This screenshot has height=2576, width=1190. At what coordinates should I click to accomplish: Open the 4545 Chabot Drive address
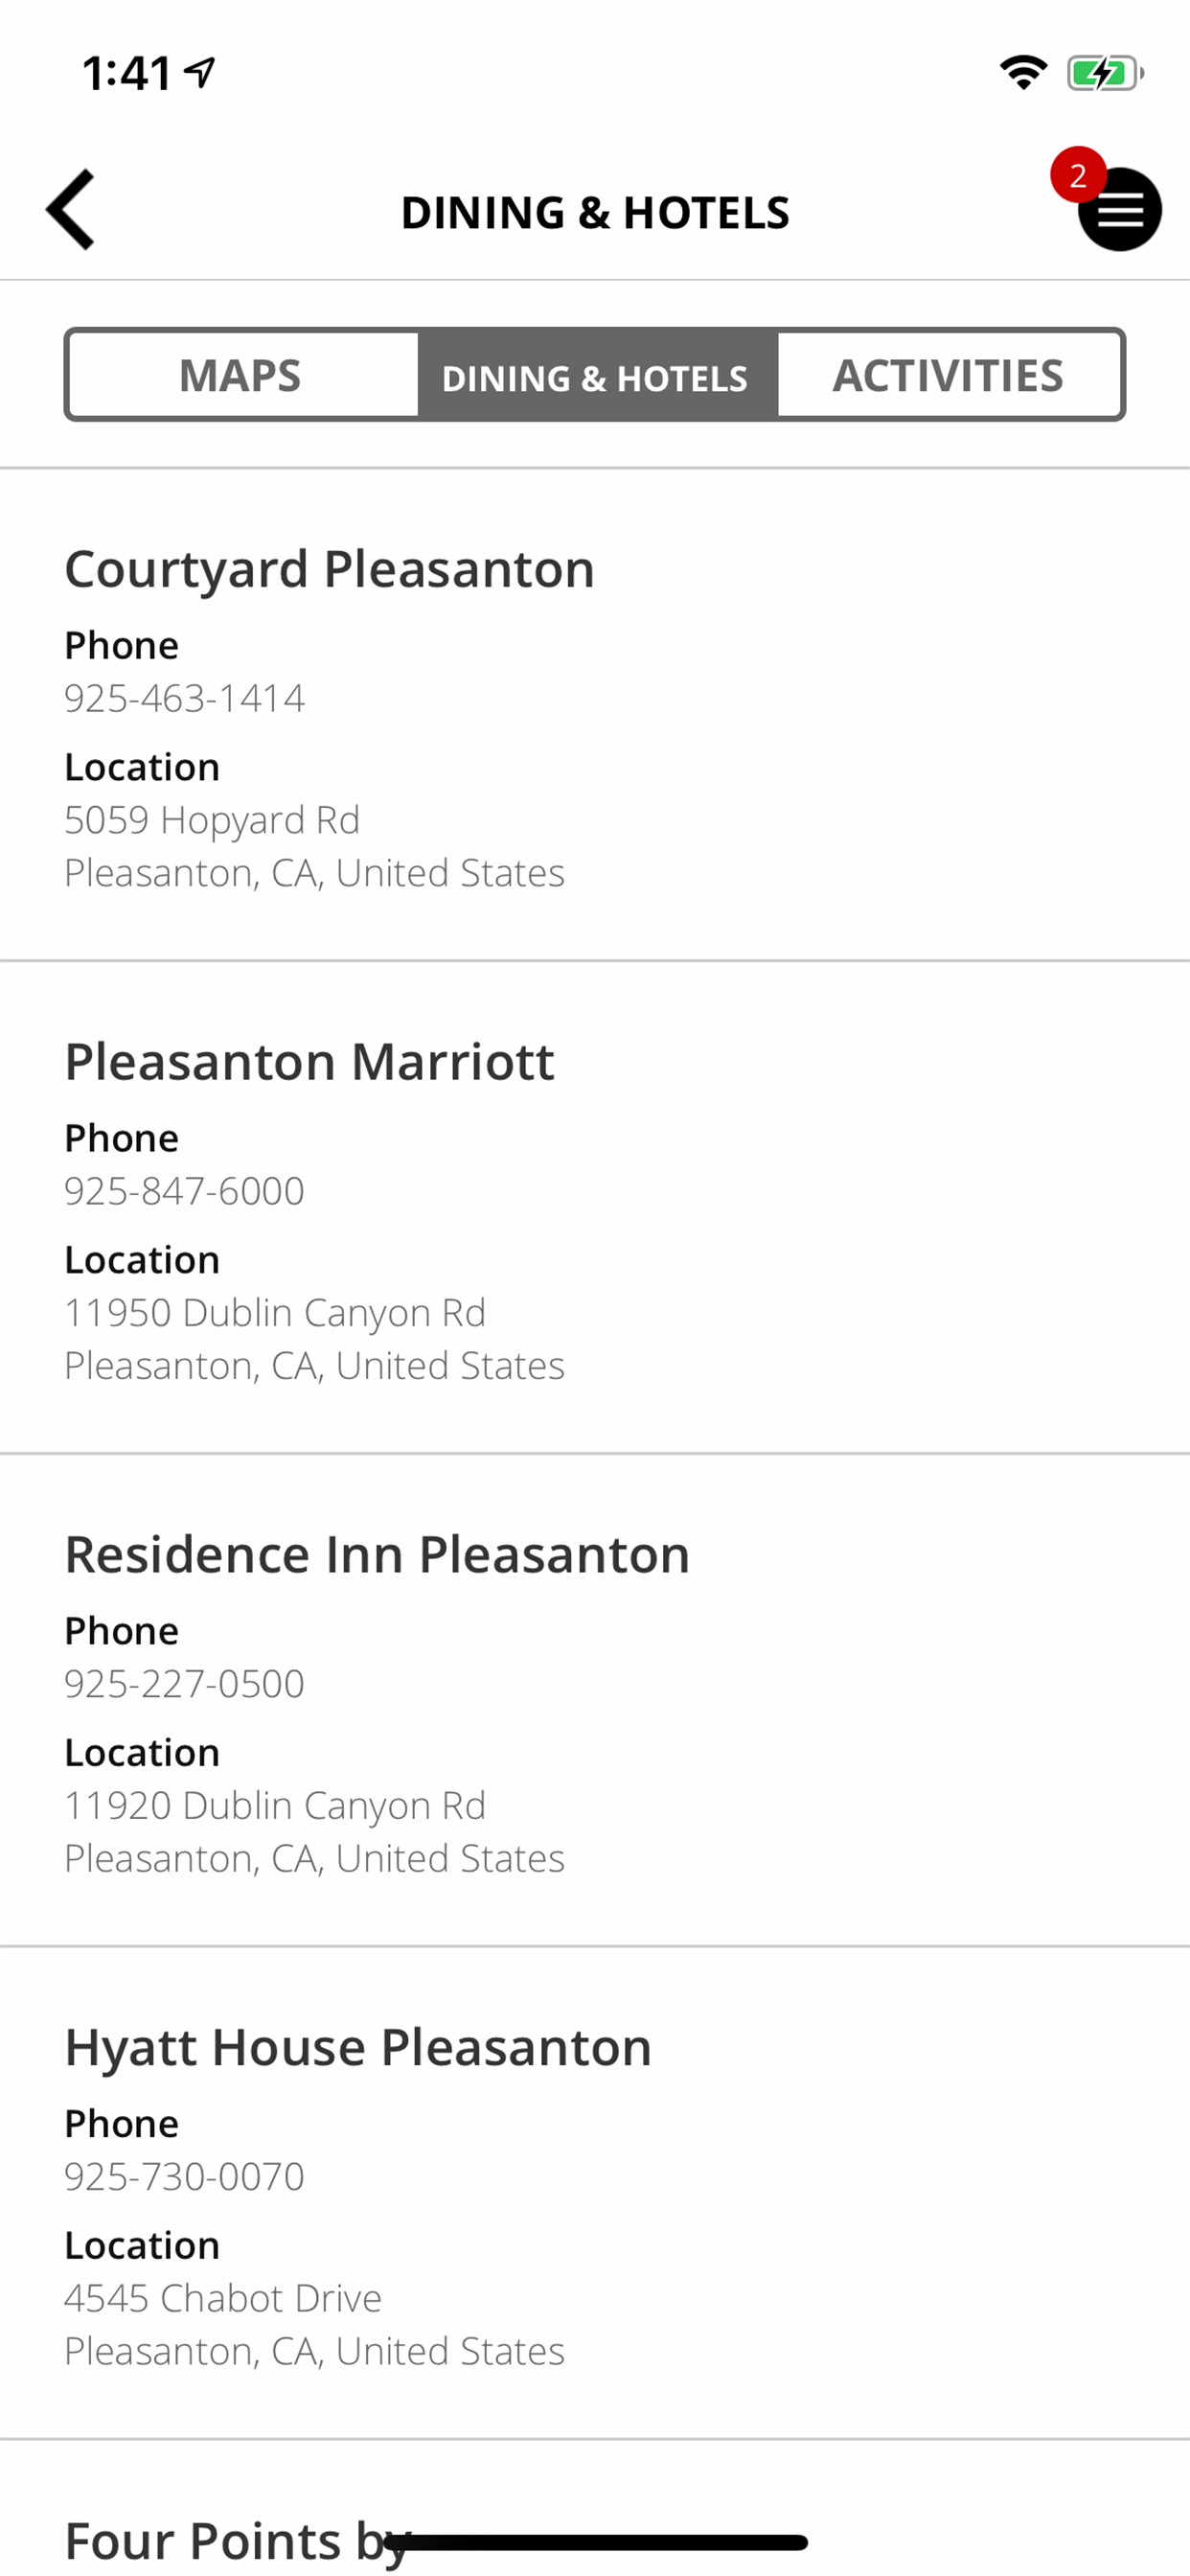pyautogui.click(x=223, y=2299)
